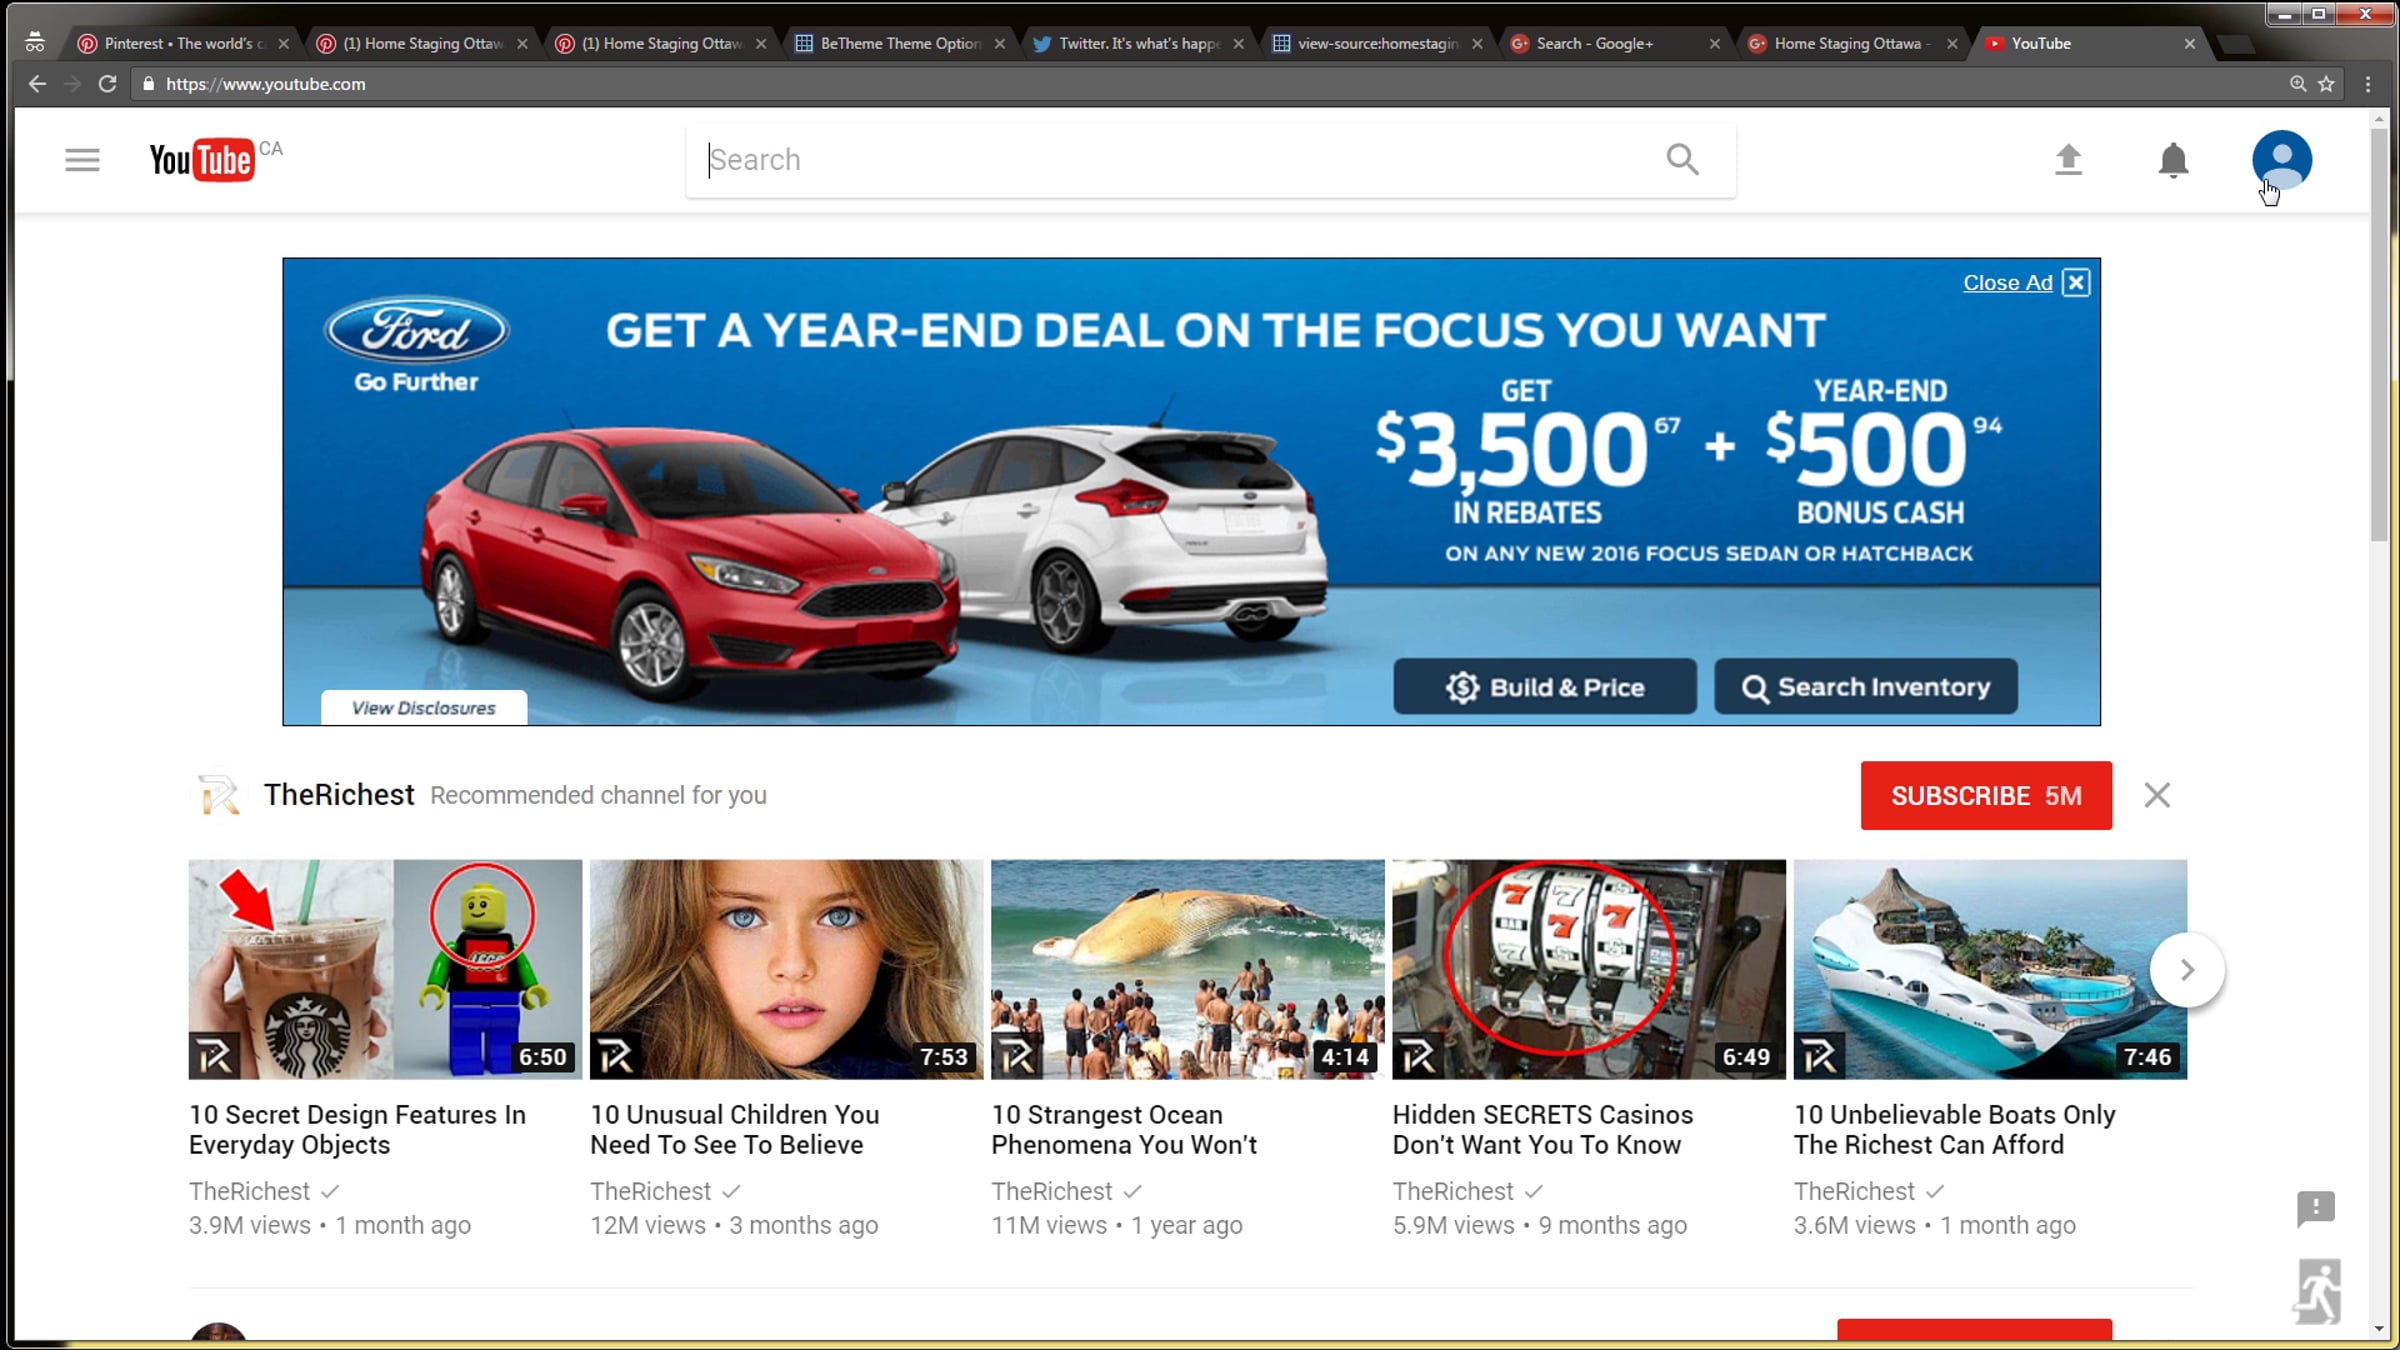Go back with the browser back arrow
This screenshot has width=2400, height=1350.
(37, 84)
